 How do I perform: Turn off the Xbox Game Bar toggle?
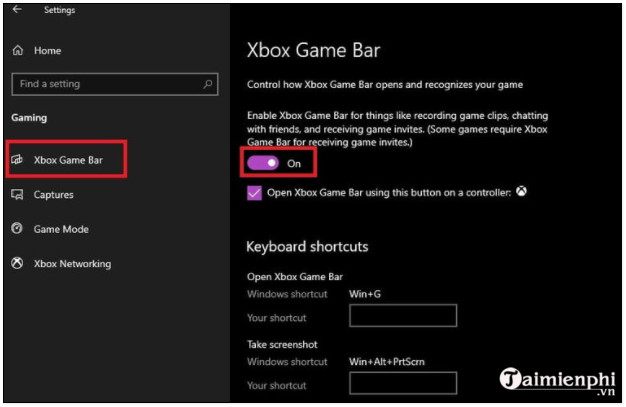pos(263,162)
